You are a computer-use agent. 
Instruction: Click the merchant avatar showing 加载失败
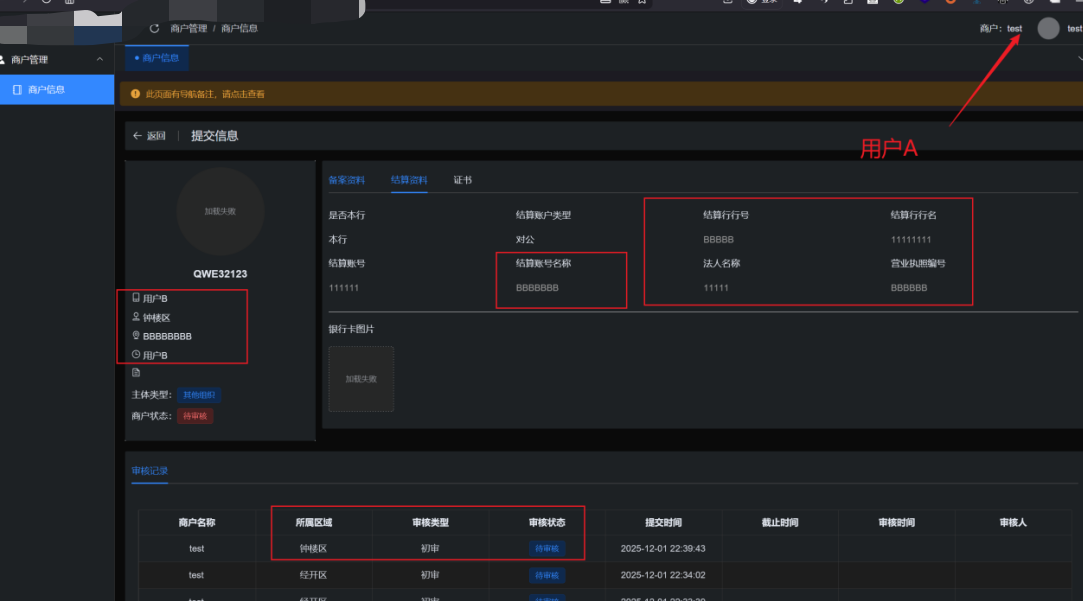coord(220,211)
